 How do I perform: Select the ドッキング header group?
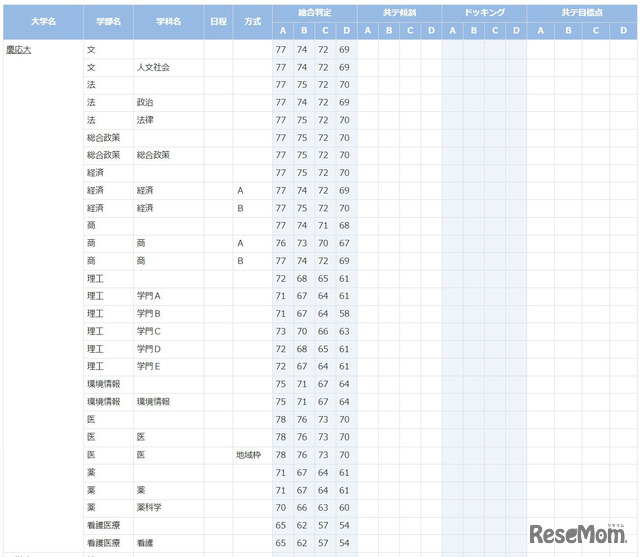click(x=484, y=13)
